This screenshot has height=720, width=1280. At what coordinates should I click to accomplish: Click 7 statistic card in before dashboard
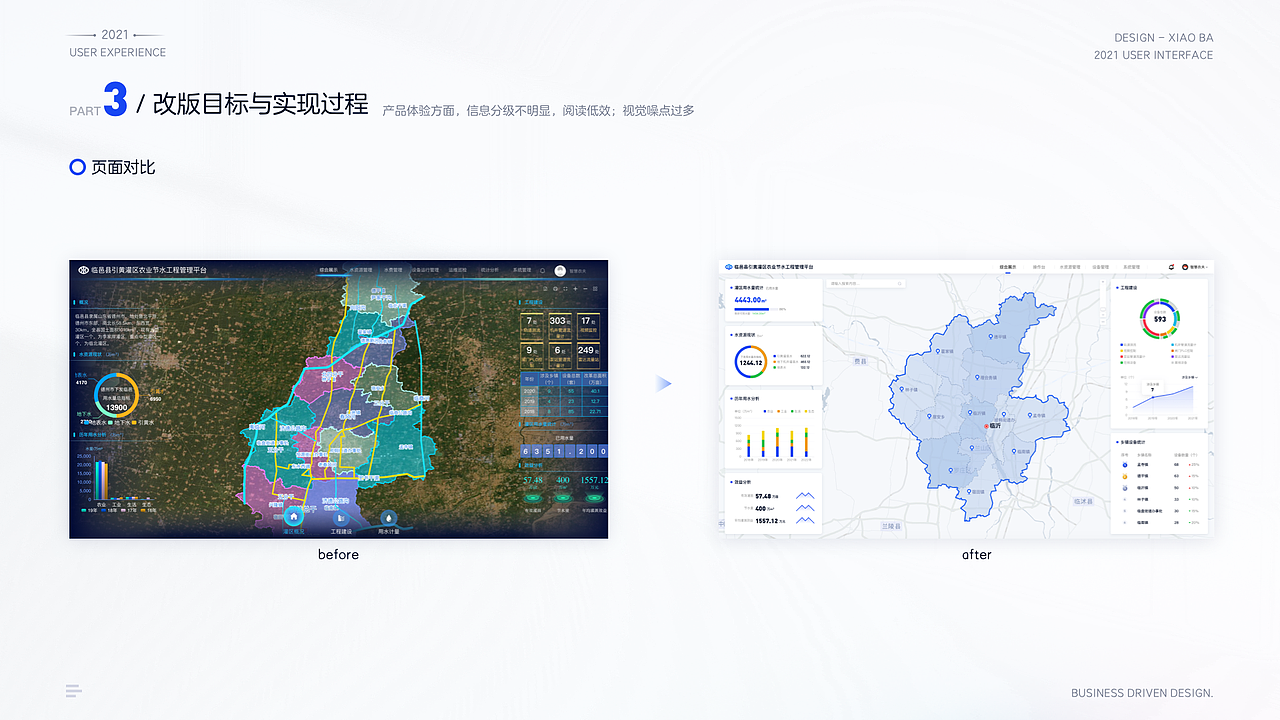pyautogui.click(x=532, y=326)
